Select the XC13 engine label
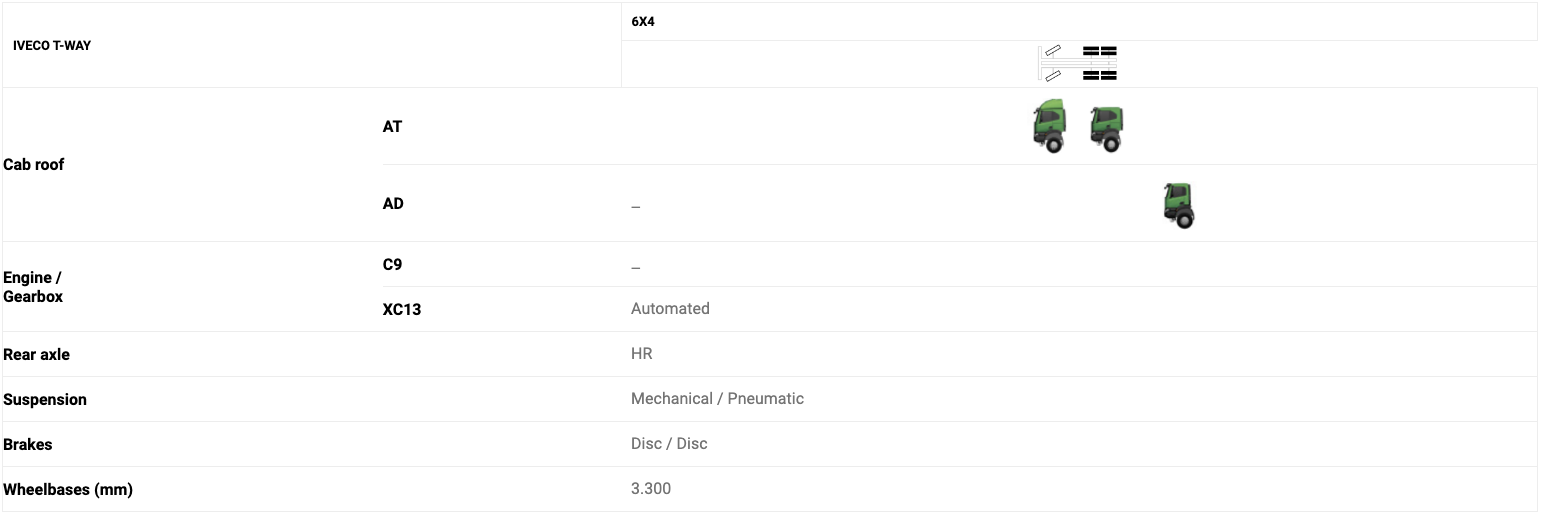1541x514 pixels. pyautogui.click(x=402, y=309)
